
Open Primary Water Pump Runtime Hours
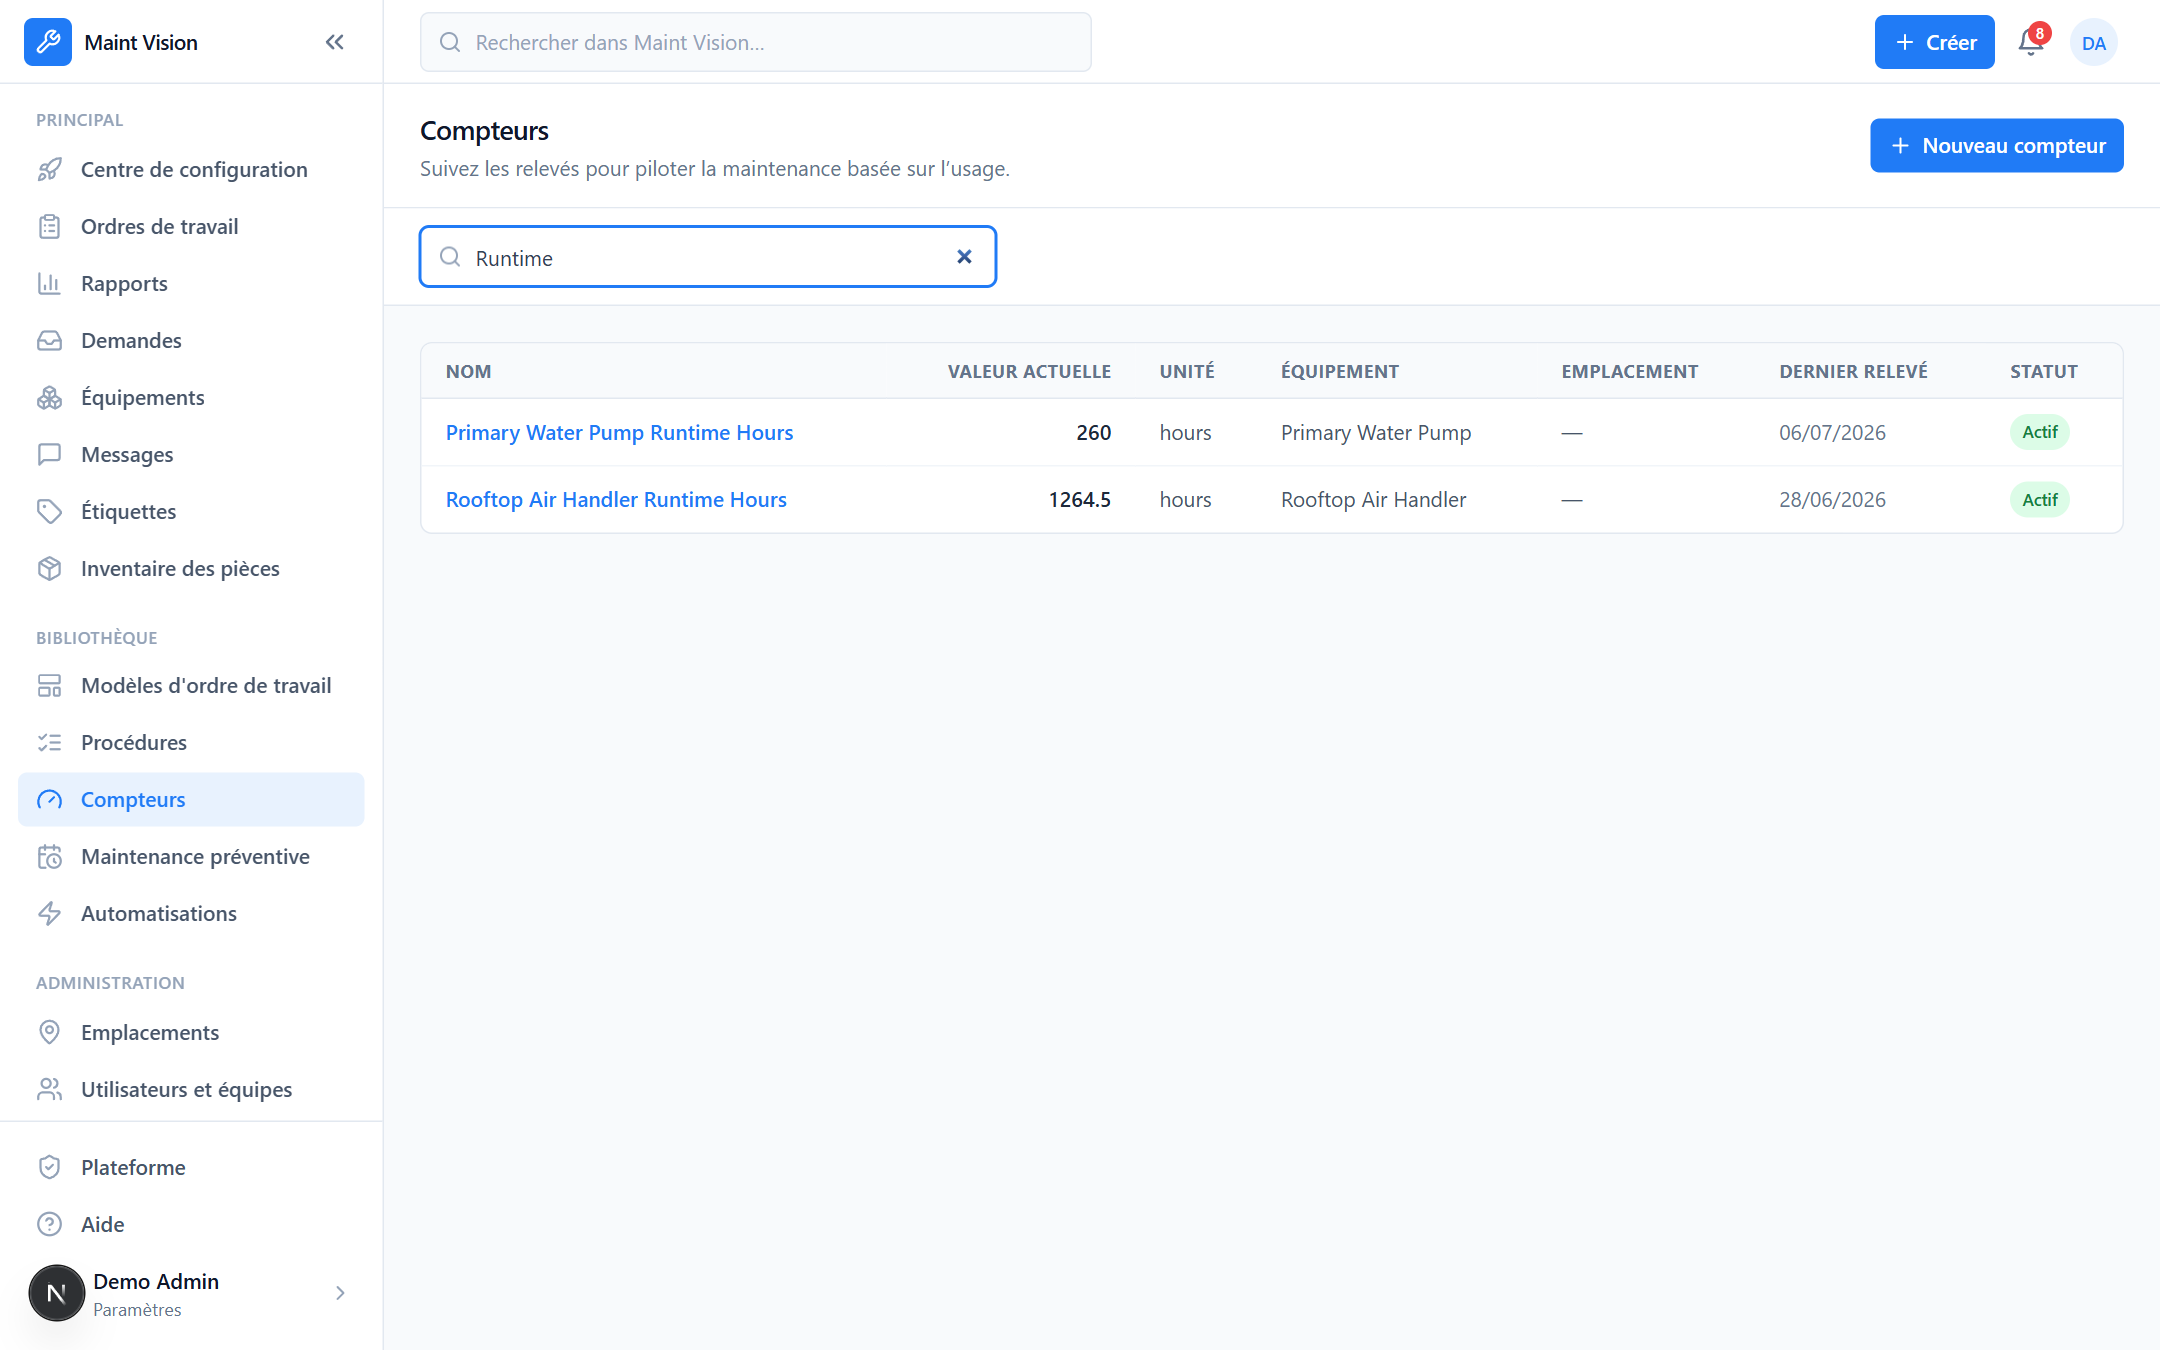click(619, 433)
